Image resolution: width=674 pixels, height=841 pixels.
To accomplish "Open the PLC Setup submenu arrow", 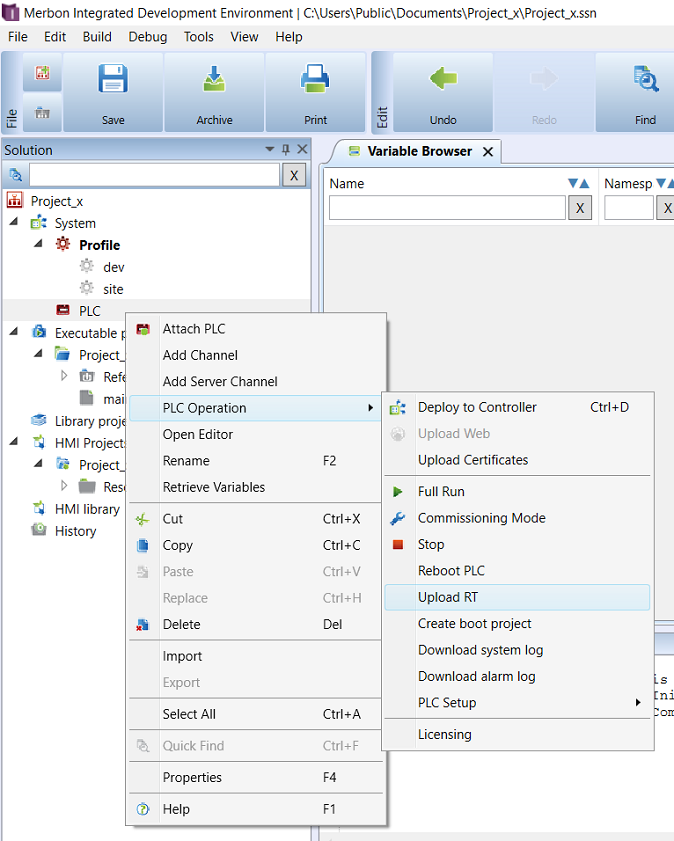I will click(638, 703).
